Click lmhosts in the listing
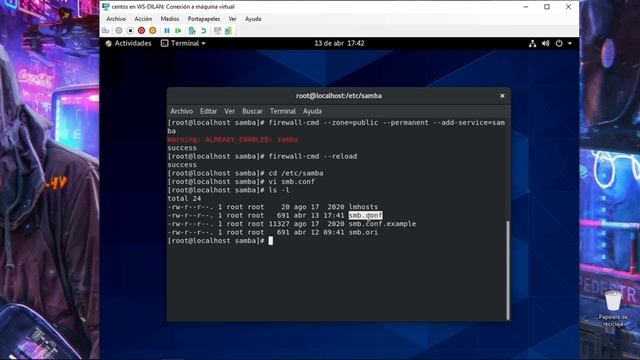The height and width of the screenshot is (360, 640). (363, 207)
